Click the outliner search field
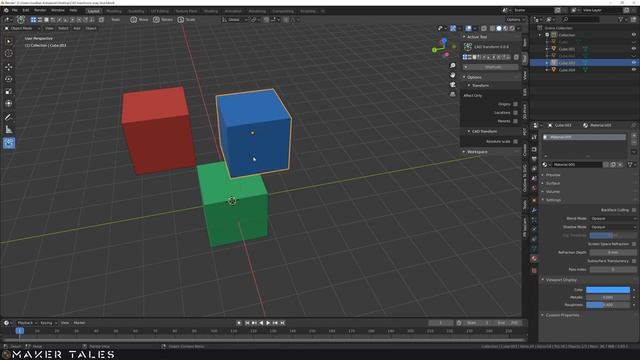 coord(580,20)
